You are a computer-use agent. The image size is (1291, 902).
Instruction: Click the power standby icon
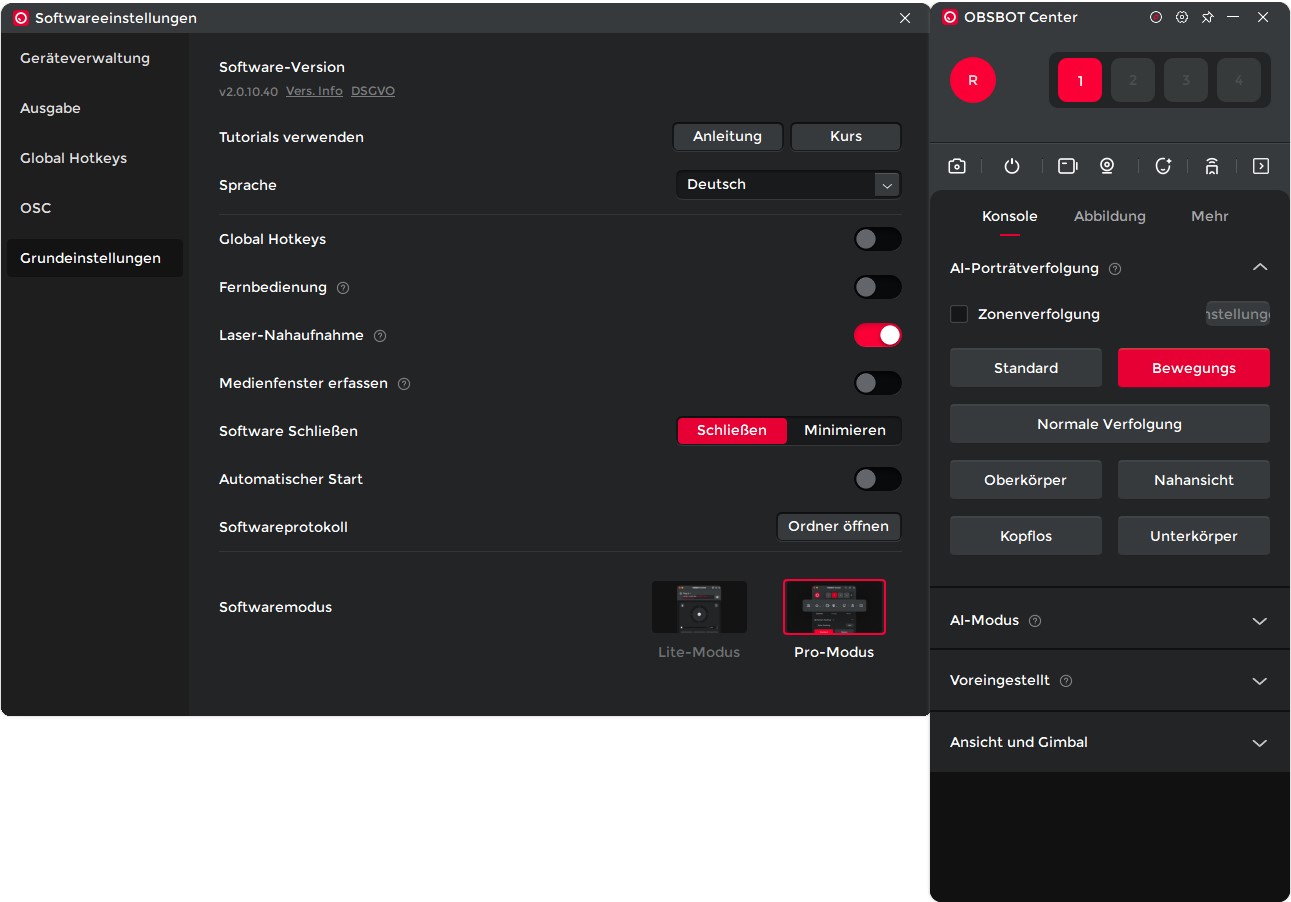(1012, 166)
